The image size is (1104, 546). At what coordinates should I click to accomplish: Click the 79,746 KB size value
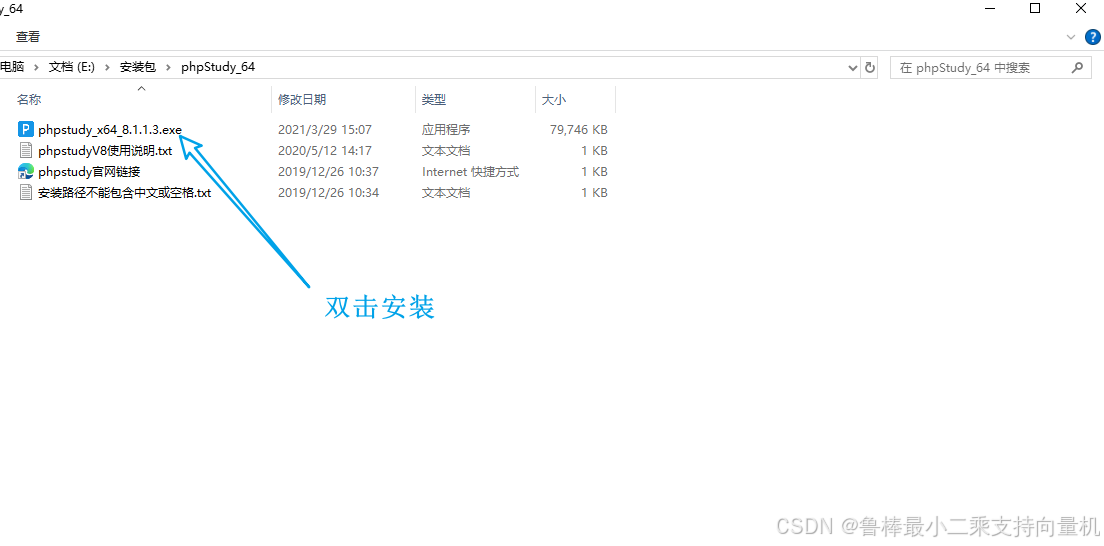click(x=578, y=130)
